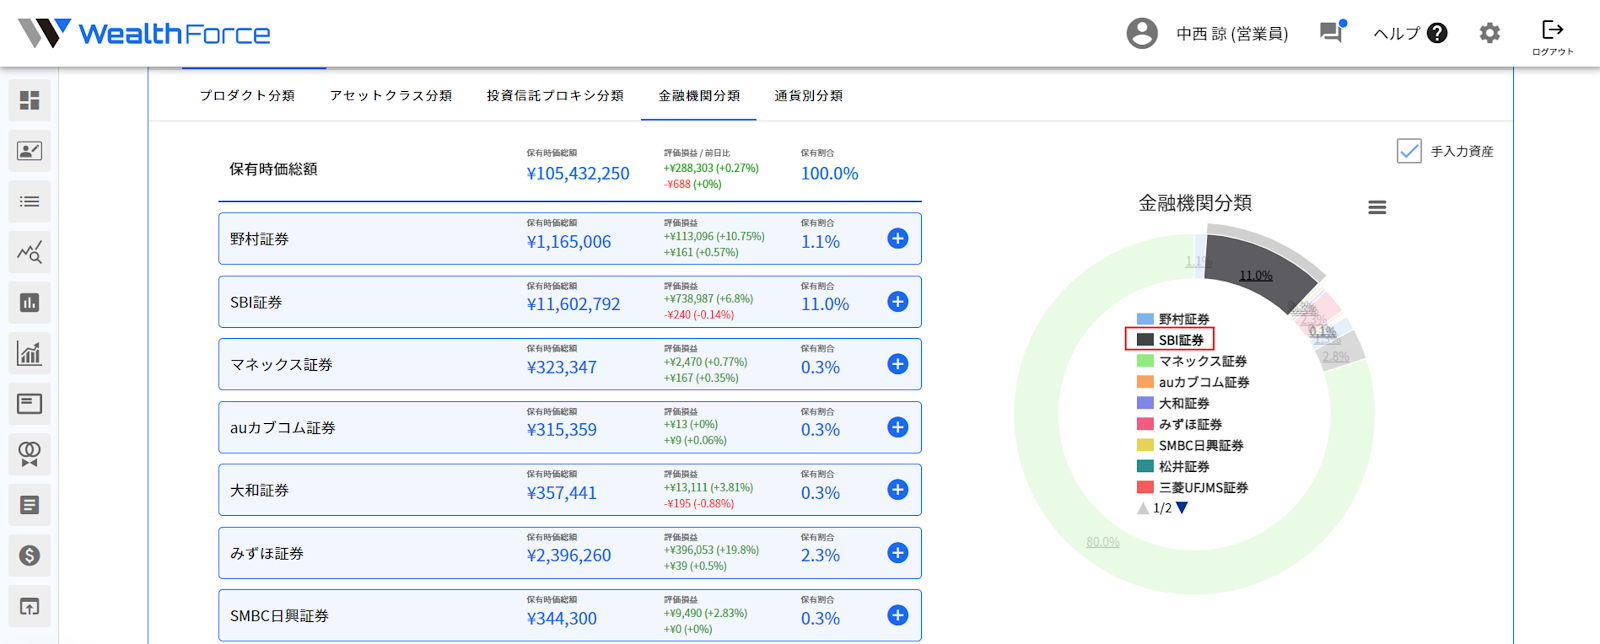The width and height of the screenshot is (1600, 644).
Task: Open the document notes icon in sidebar
Action: coord(29,505)
